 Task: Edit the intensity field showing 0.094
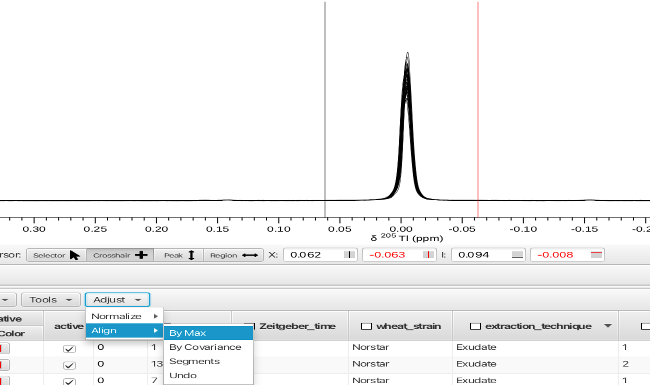coord(488,255)
